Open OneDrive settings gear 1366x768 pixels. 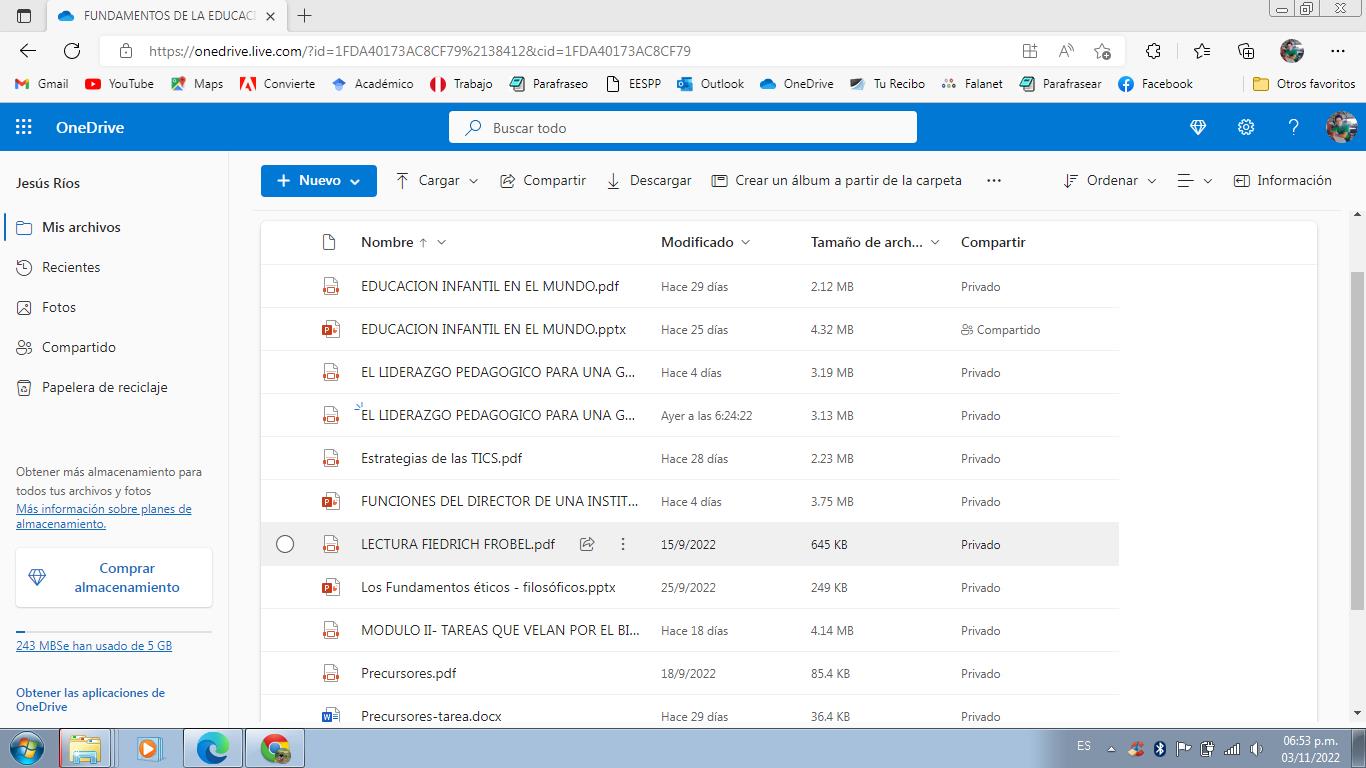click(1246, 127)
